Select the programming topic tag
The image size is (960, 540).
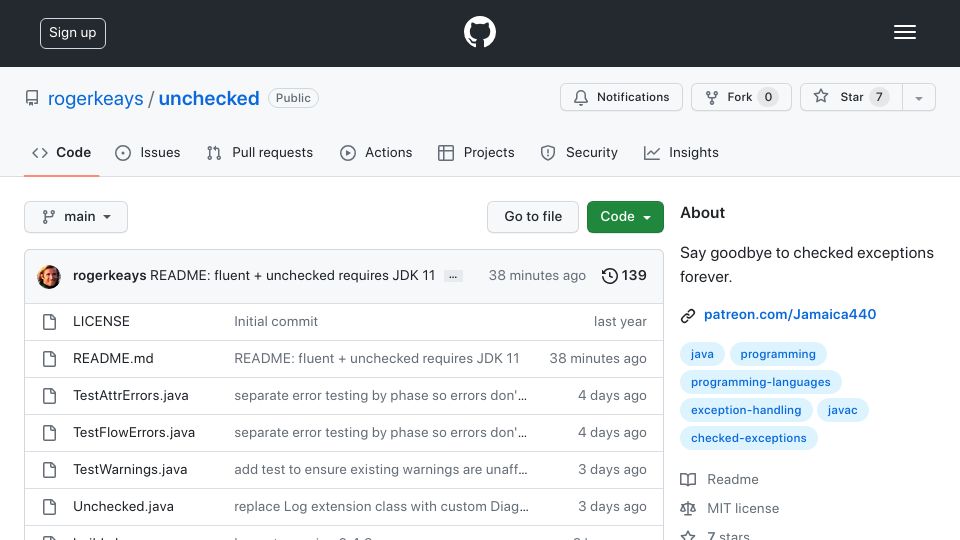[x=778, y=354]
